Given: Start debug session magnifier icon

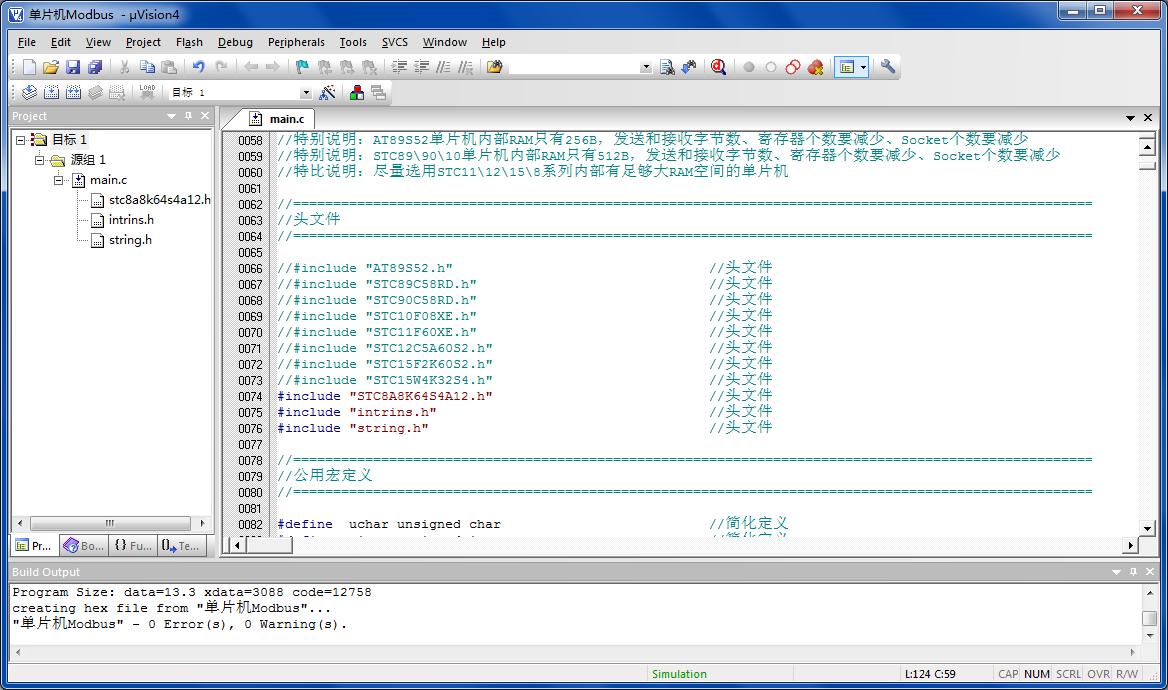Looking at the screenshot, I should pyautogui.click(x=718, y=67).
